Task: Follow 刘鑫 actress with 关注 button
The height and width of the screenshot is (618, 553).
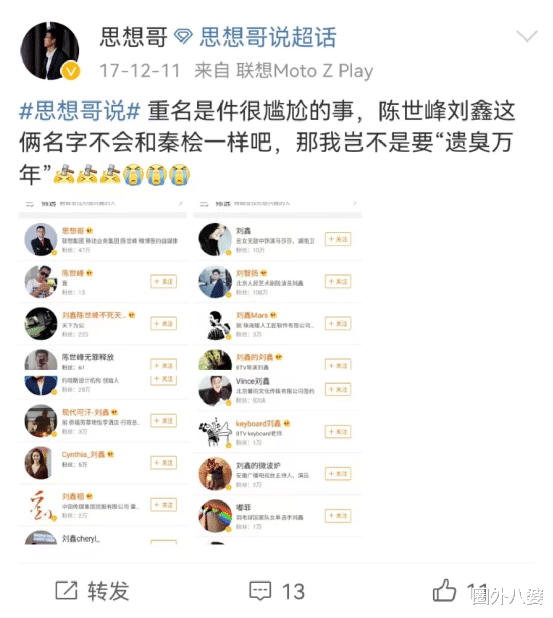Action: [x=338, y=239]
